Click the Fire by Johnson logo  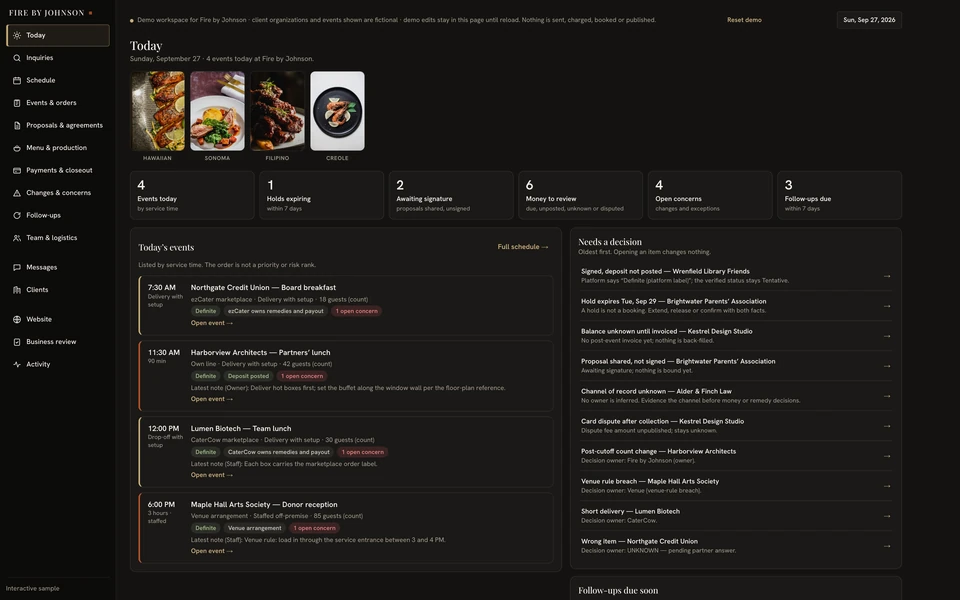(50, 13)
